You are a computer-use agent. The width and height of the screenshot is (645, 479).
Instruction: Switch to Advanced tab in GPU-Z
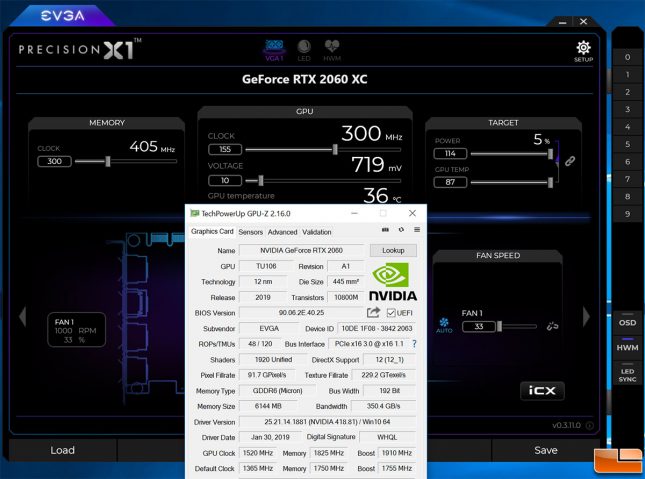pyautogui.click(x=282, y=232)
